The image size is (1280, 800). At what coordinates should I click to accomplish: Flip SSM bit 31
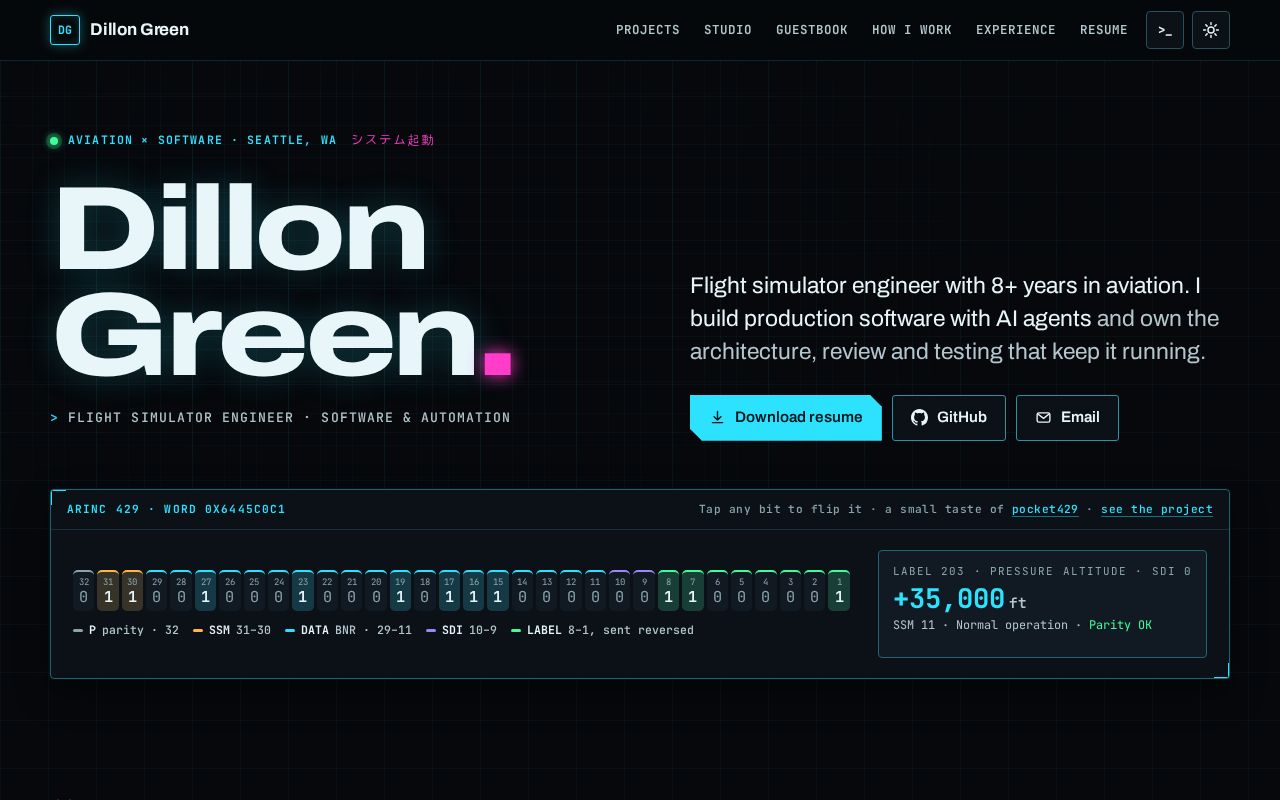(108, 591)
